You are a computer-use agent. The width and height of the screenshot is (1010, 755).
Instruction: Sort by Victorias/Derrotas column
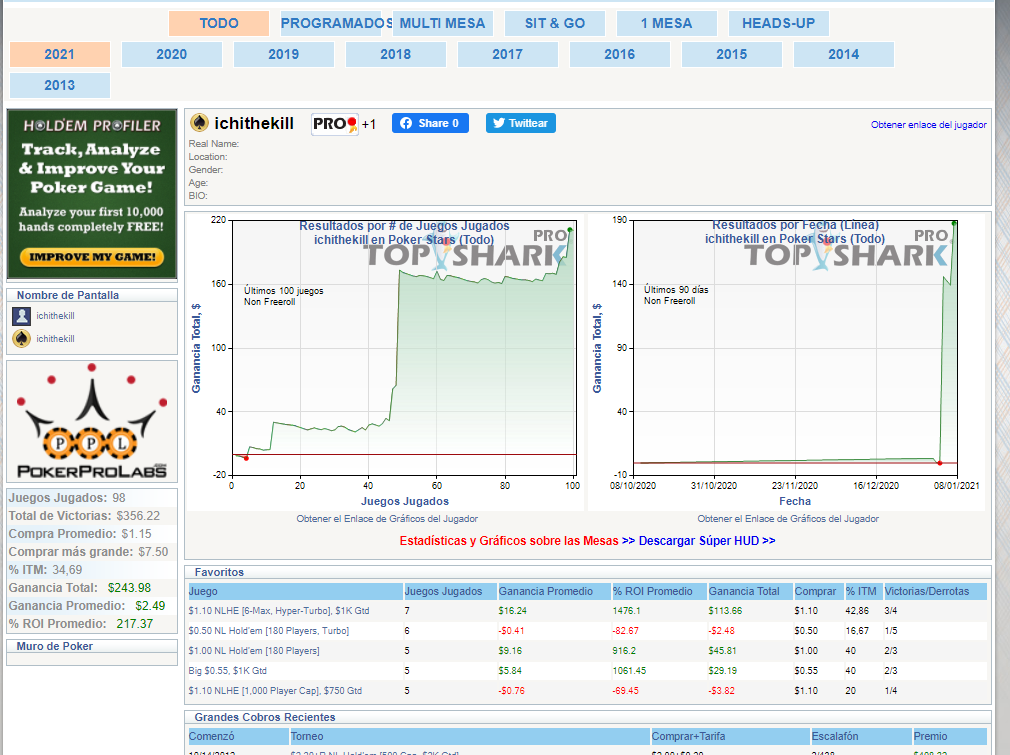(x=935, y=591)
